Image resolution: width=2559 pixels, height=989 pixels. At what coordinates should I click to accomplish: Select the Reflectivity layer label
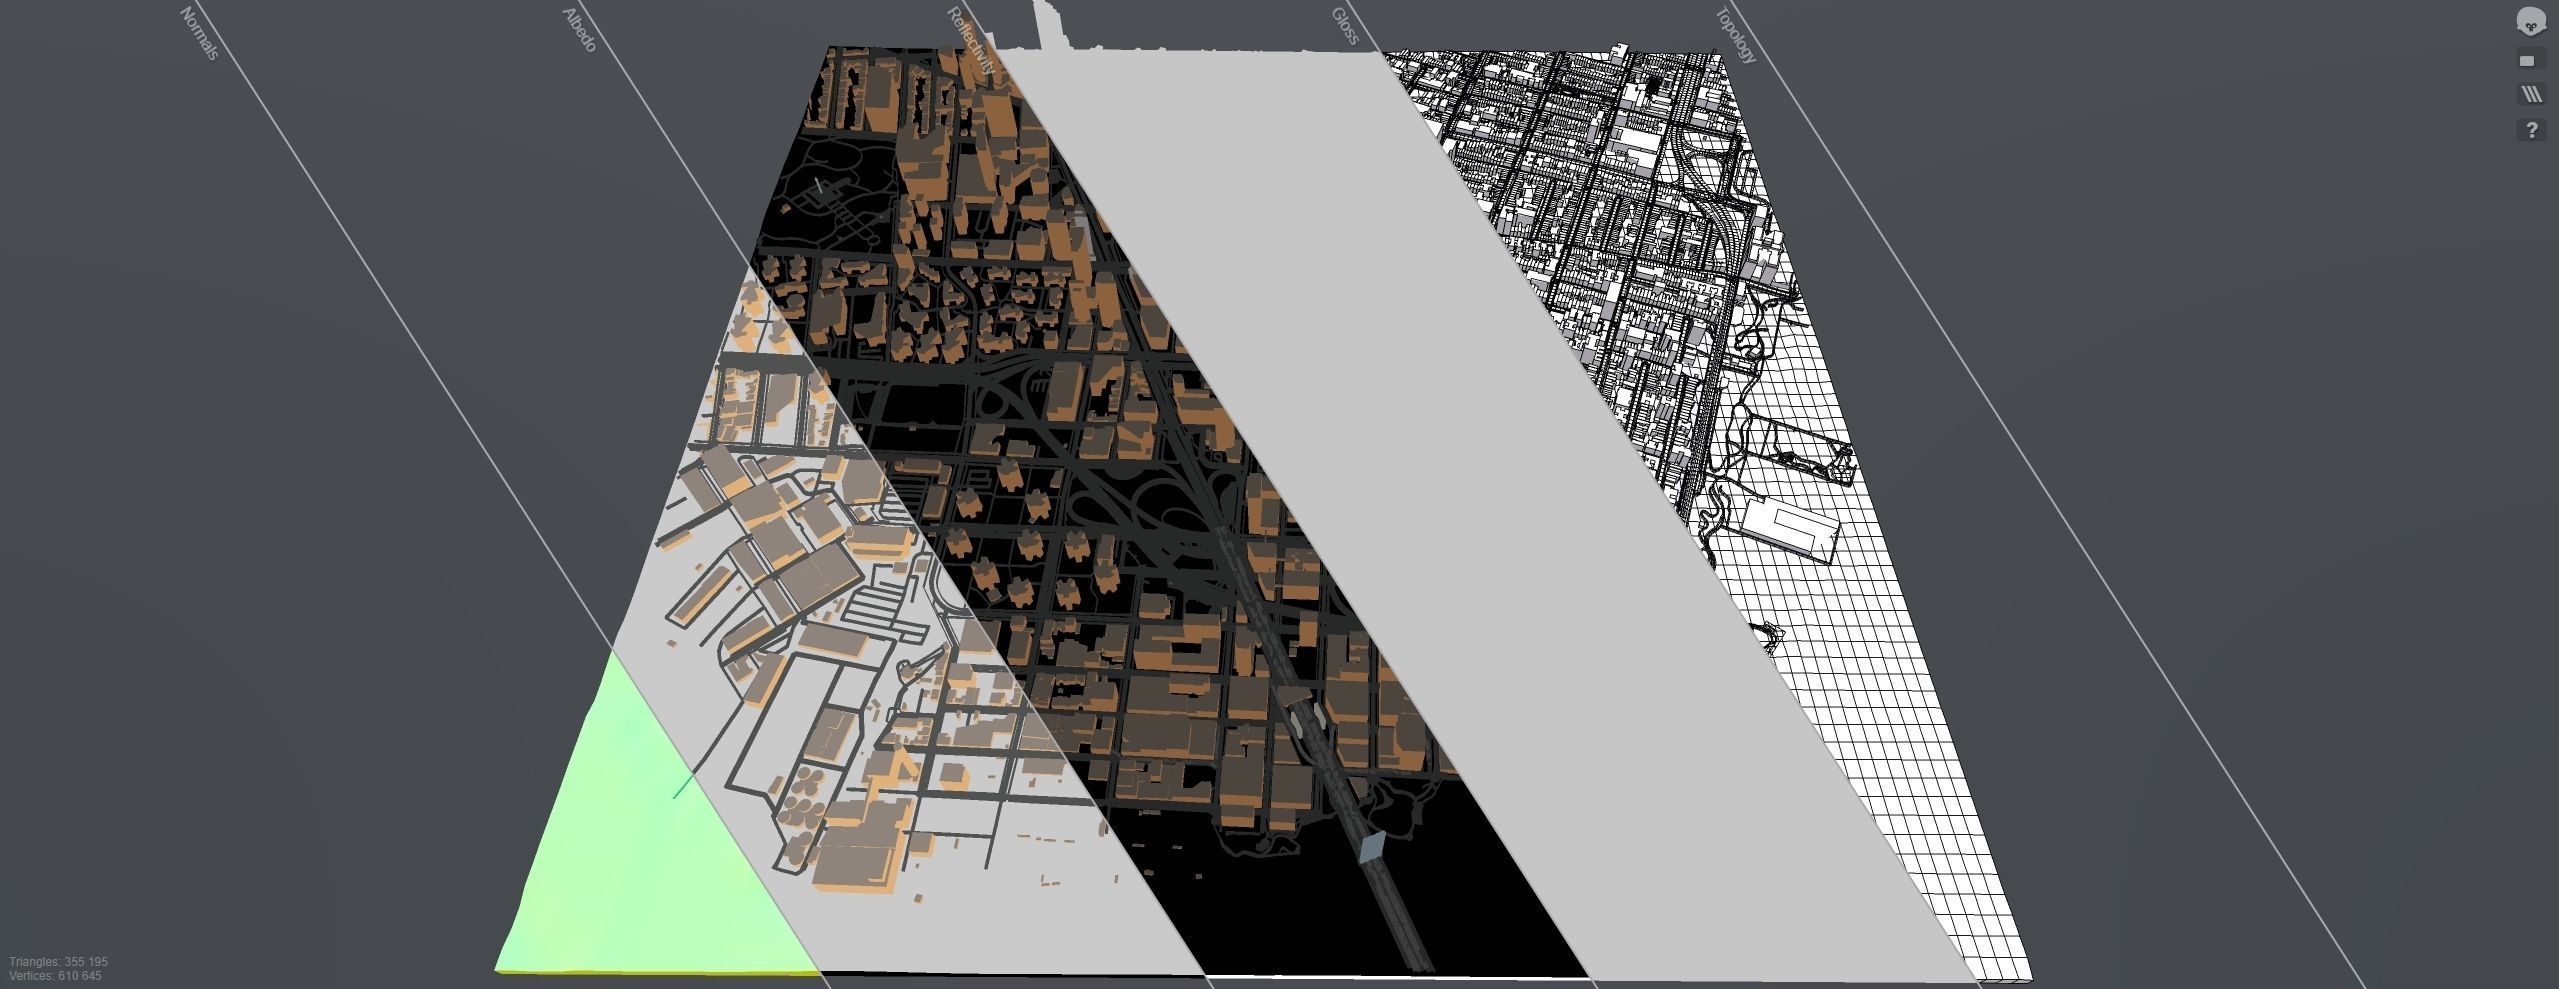[x=971, y=41]
